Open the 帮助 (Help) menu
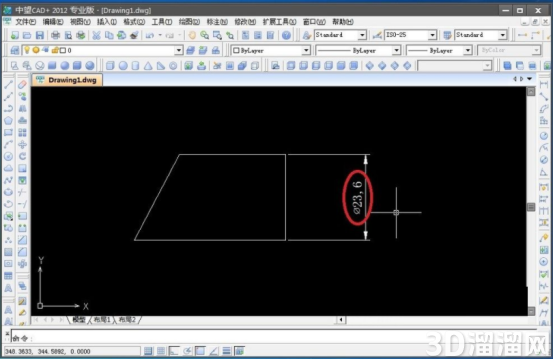554x360 pixels. (x=343, y=22)
